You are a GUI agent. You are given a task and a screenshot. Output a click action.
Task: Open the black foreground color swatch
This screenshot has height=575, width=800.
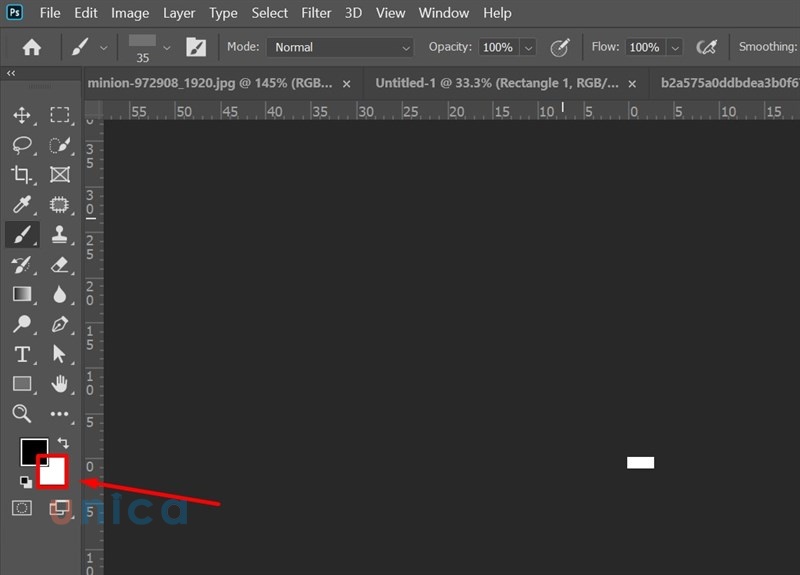click(30, 449)
